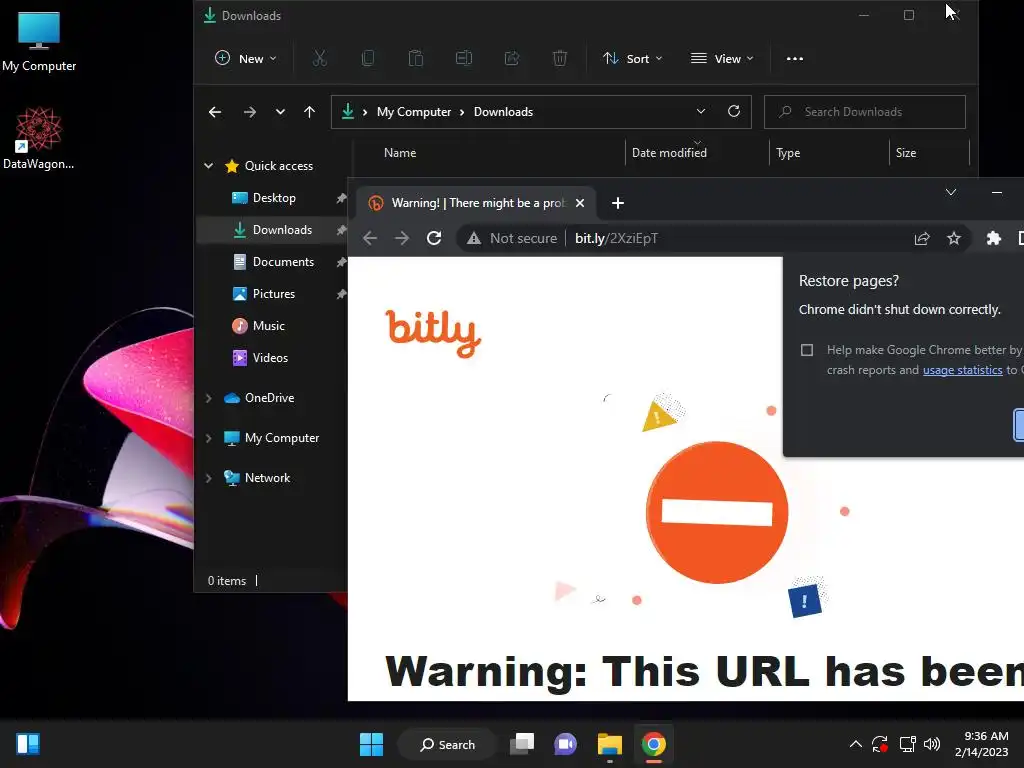The width and height of the screenshot is (1024, 768).
Task: Open the DataWagon desktop shortcut
Action: tap(39, 138)
